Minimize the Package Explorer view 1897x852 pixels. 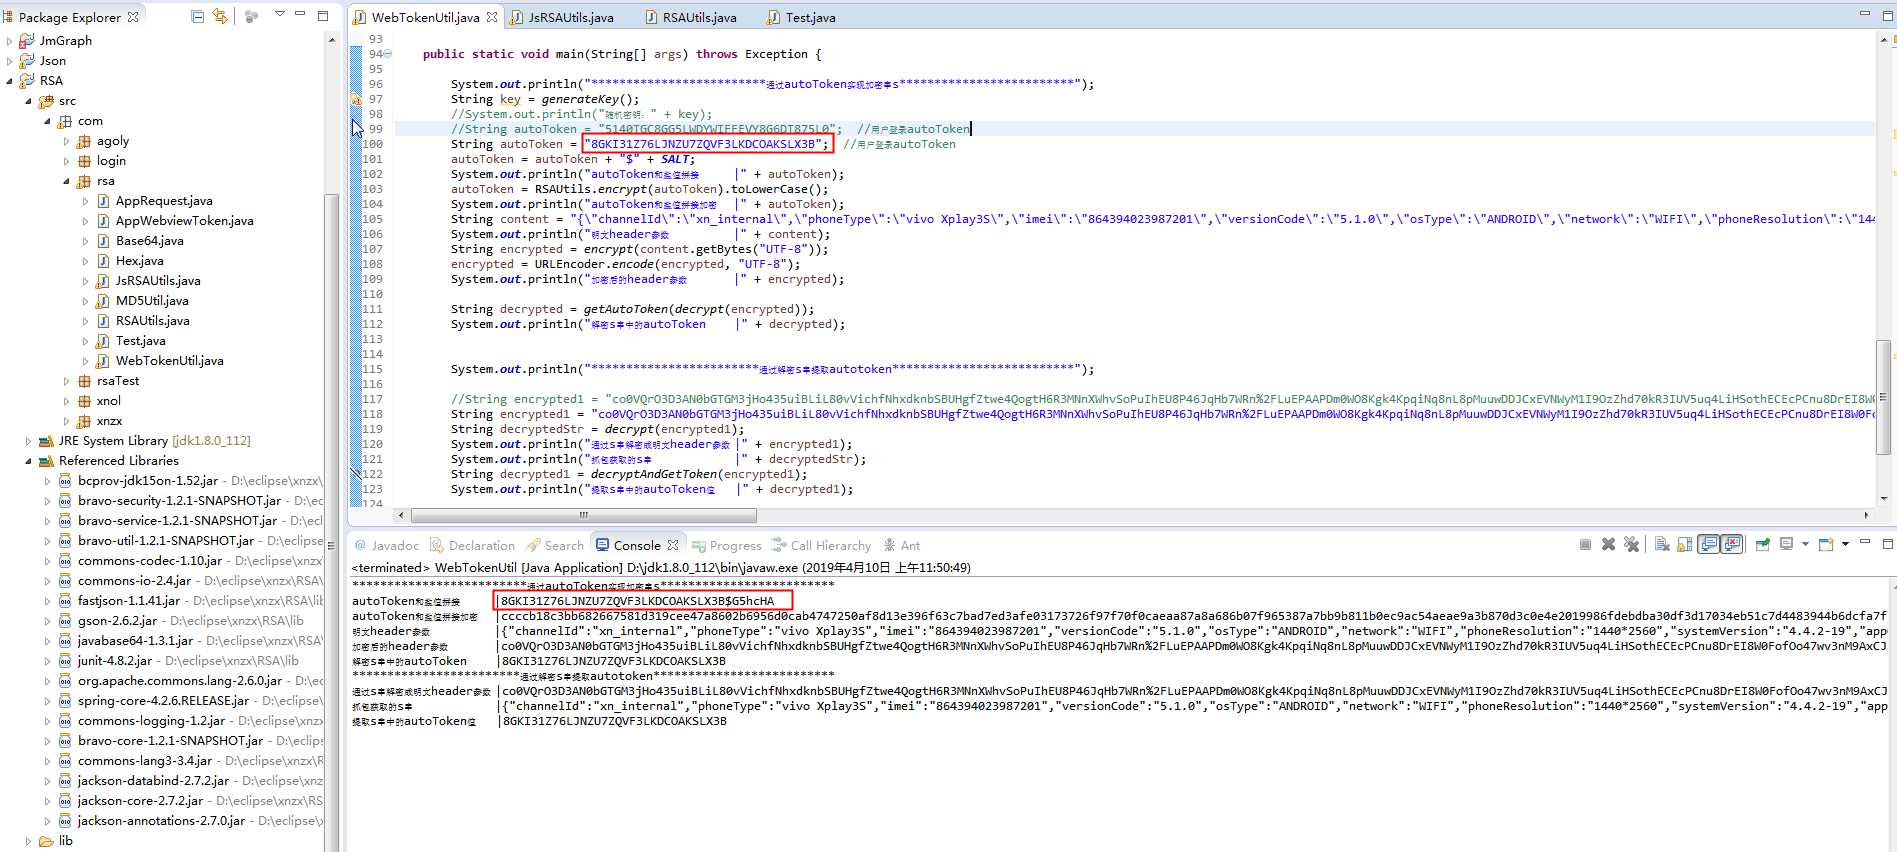point(300,15)
